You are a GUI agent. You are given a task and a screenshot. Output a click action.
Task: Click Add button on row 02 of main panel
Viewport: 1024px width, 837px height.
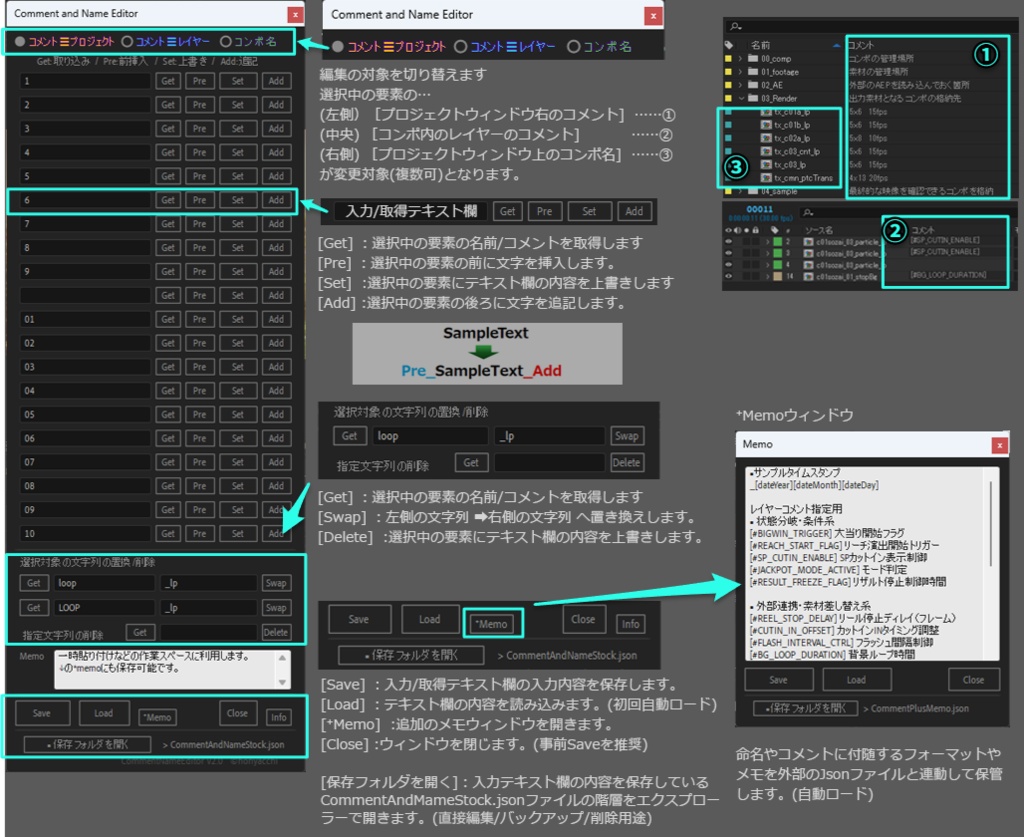[x=276, y=343]
